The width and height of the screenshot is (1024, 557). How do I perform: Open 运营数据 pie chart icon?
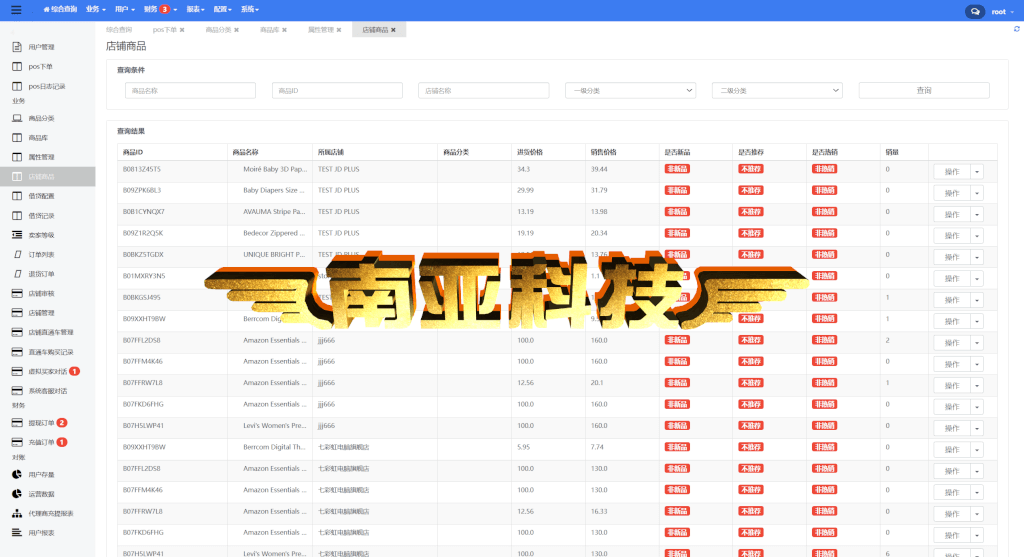[17, 494]
